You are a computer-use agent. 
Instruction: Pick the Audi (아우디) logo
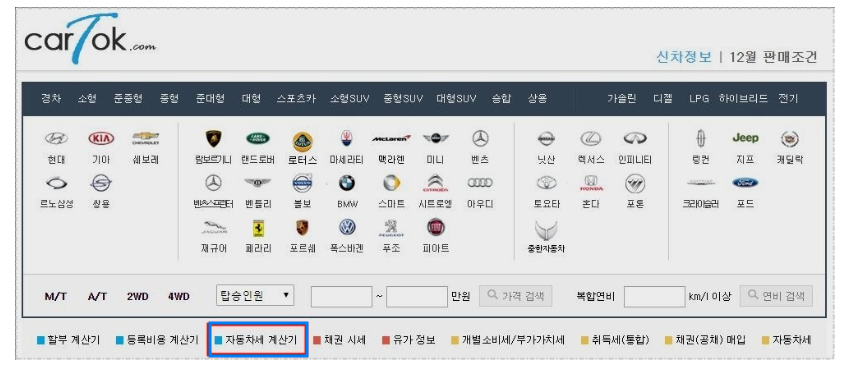pos(480,183)
